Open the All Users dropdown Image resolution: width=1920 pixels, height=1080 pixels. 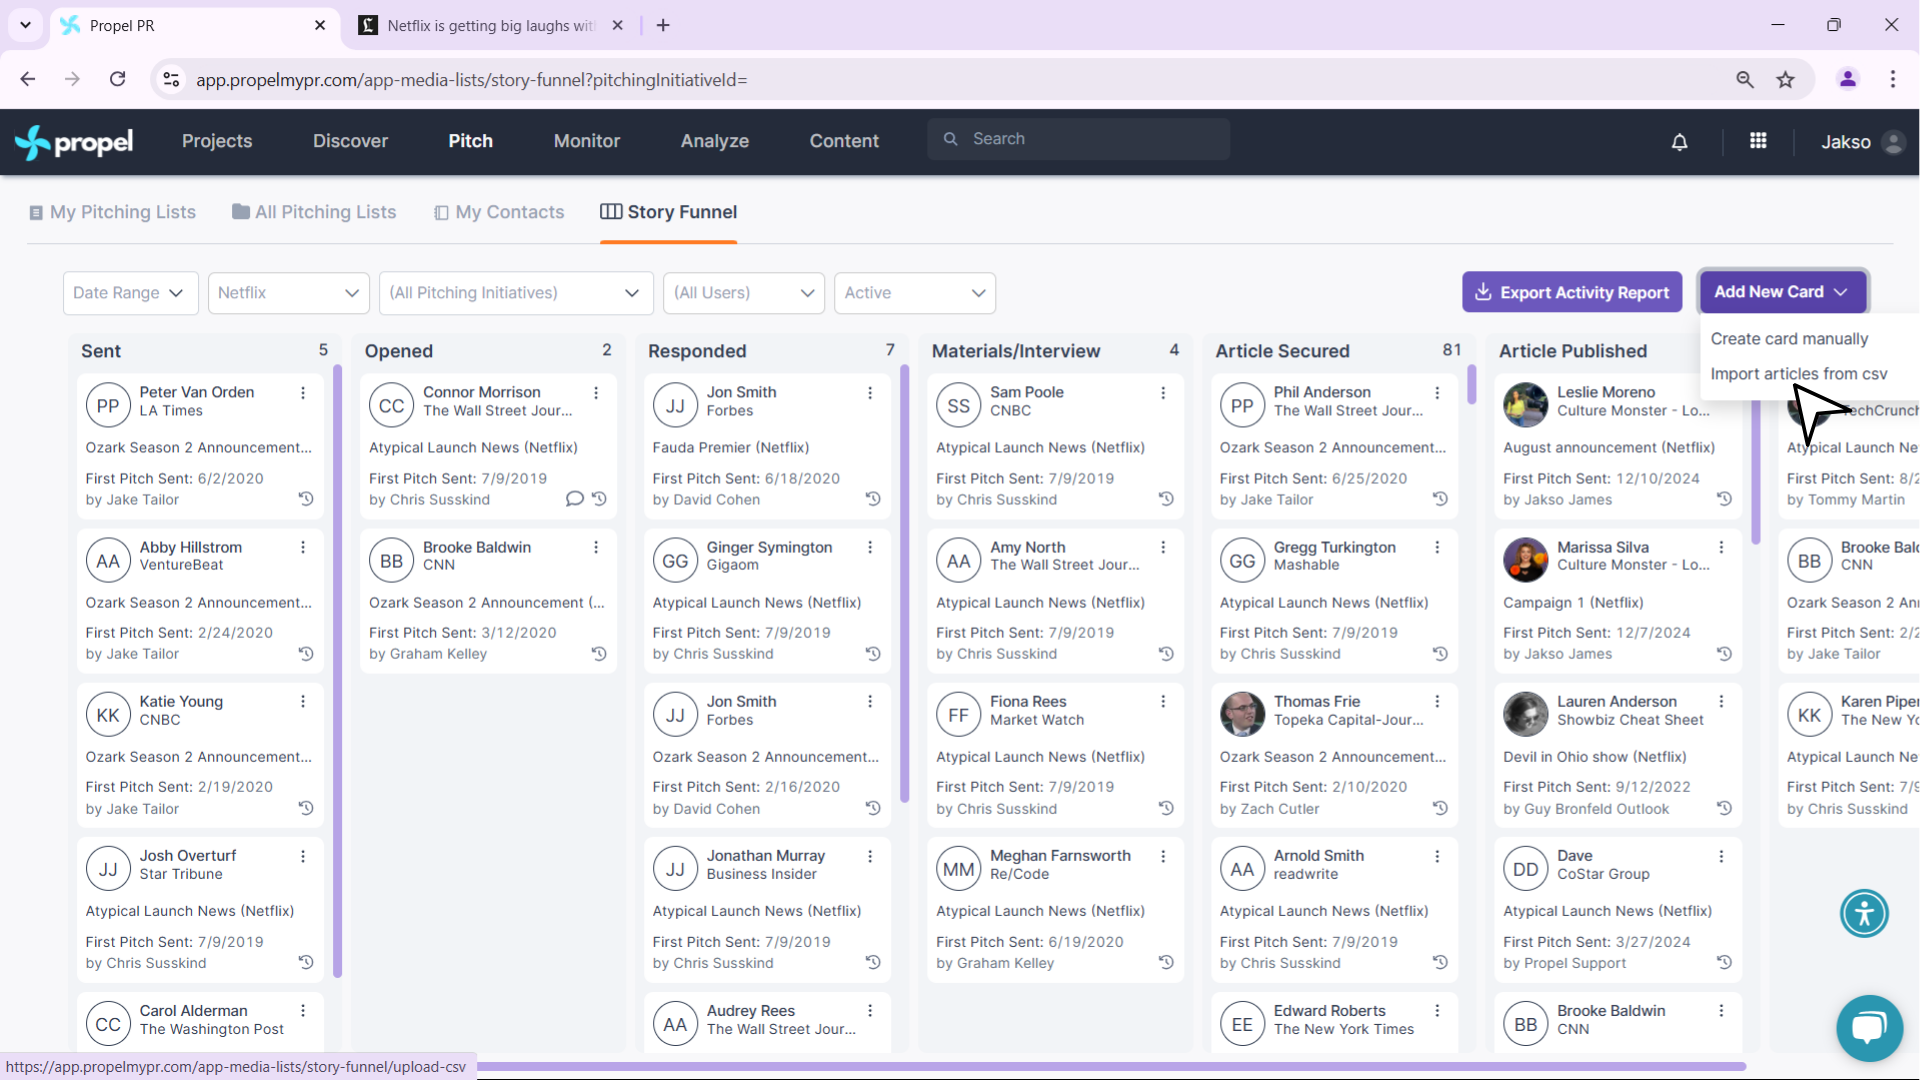tap(743, 293)
